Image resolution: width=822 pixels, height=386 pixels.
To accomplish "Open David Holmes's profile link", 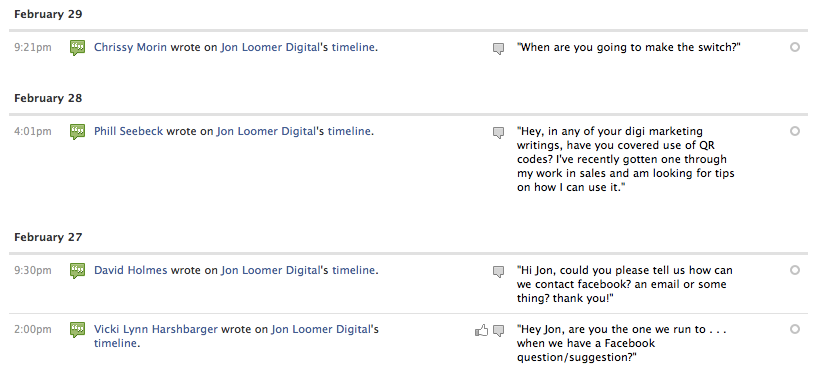I will (131, 270).
